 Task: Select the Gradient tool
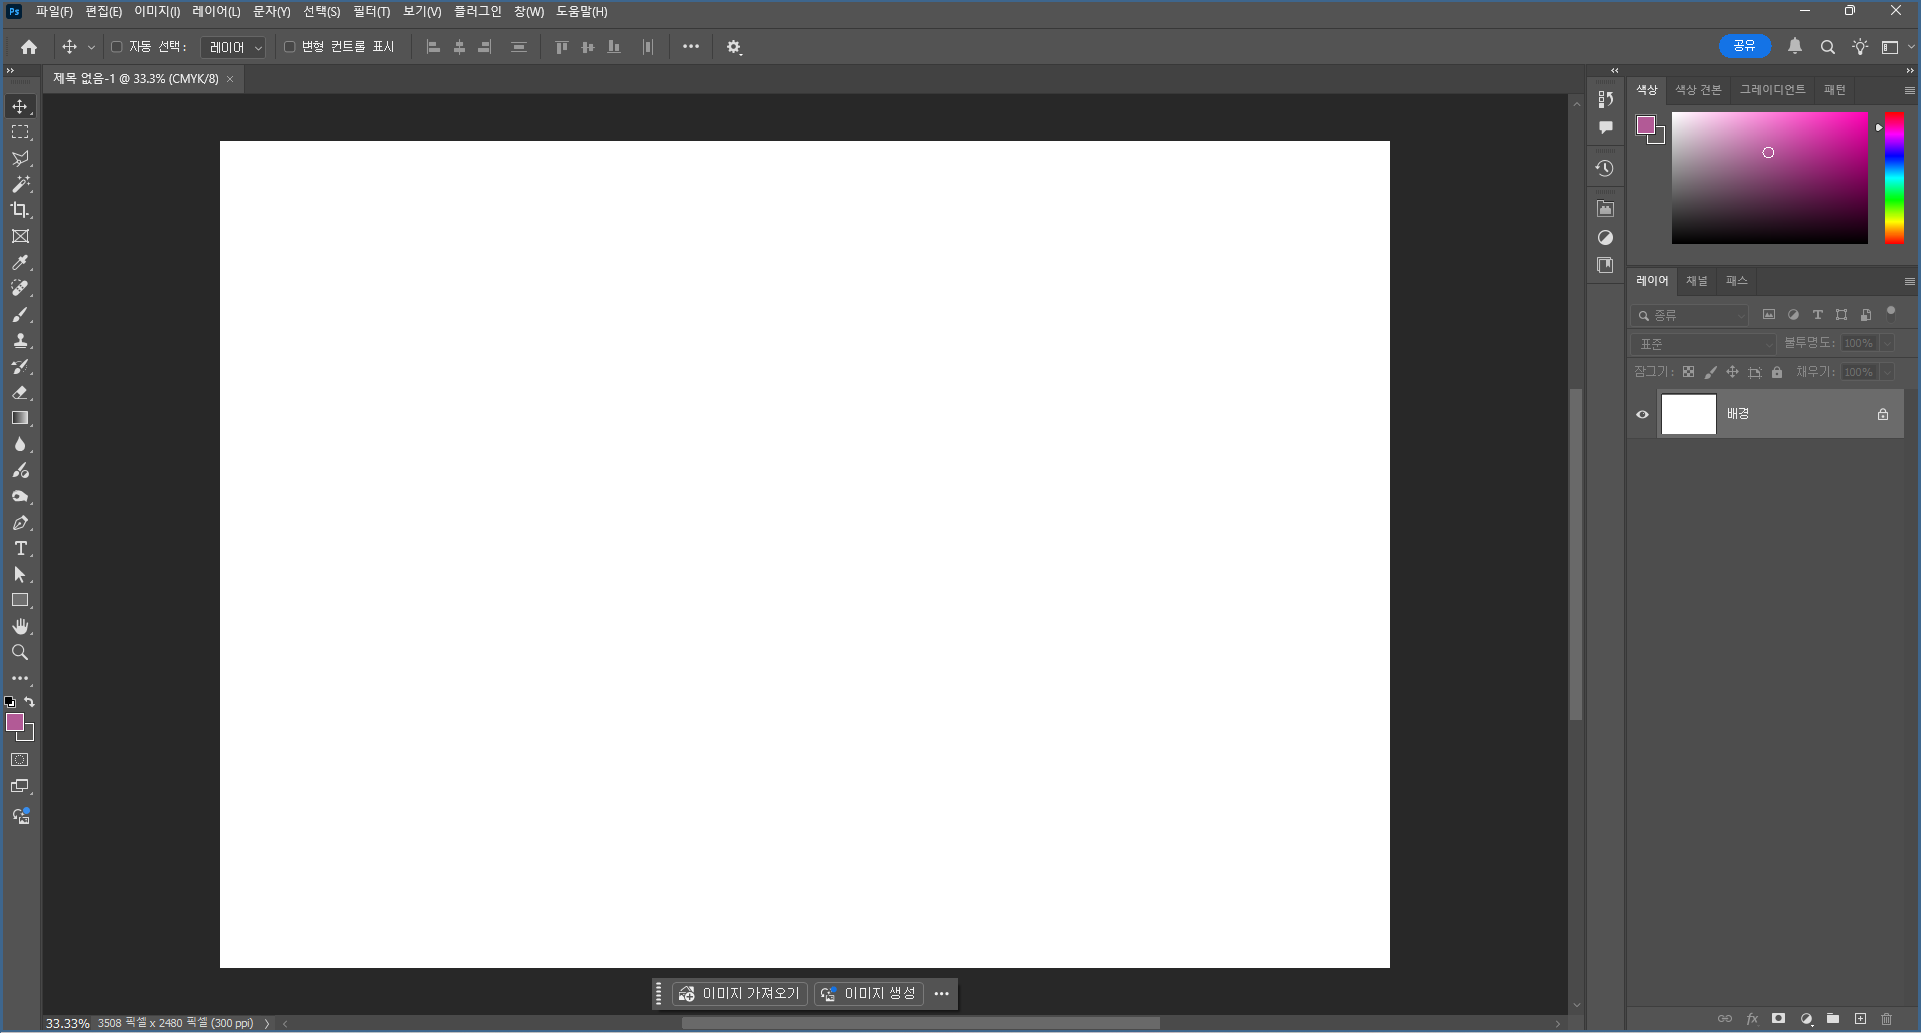[20, 418]
